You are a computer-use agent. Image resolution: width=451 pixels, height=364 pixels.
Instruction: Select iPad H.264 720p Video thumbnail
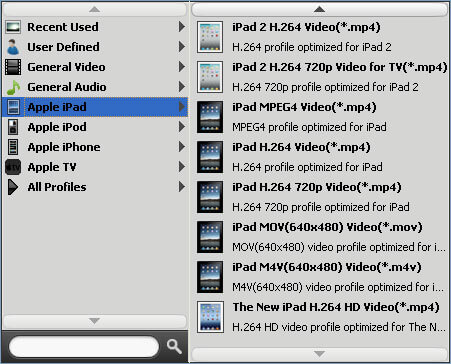pyautogui.click(x=210, y=197)
